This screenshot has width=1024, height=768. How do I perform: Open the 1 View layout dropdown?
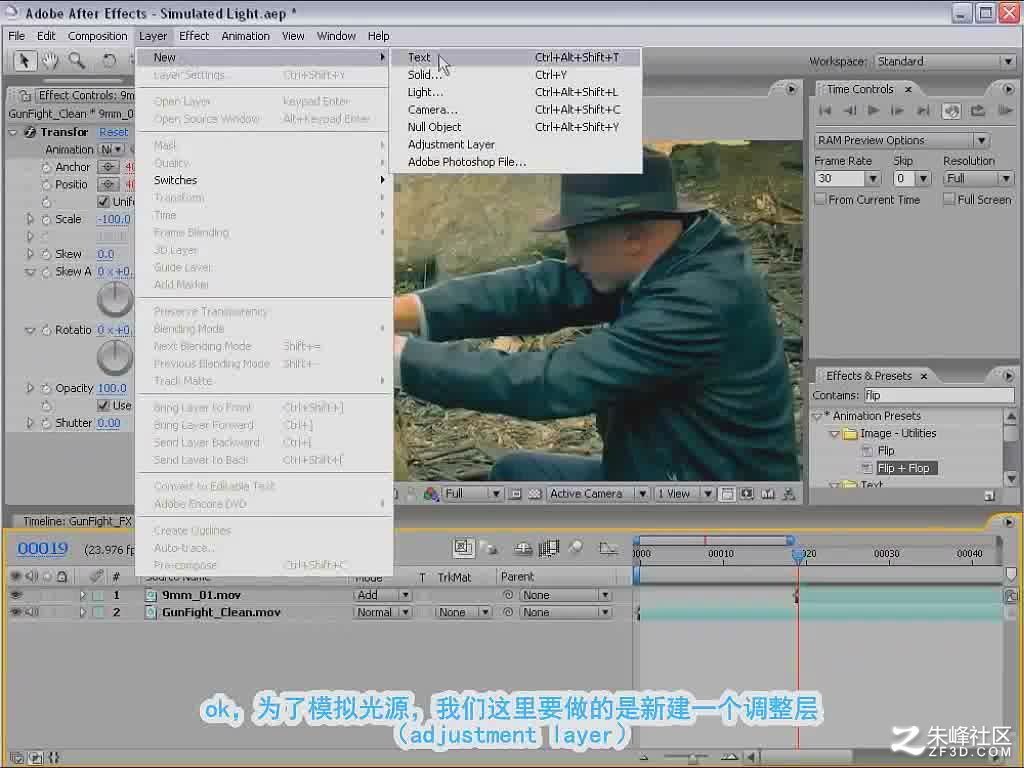pos(684,494)
